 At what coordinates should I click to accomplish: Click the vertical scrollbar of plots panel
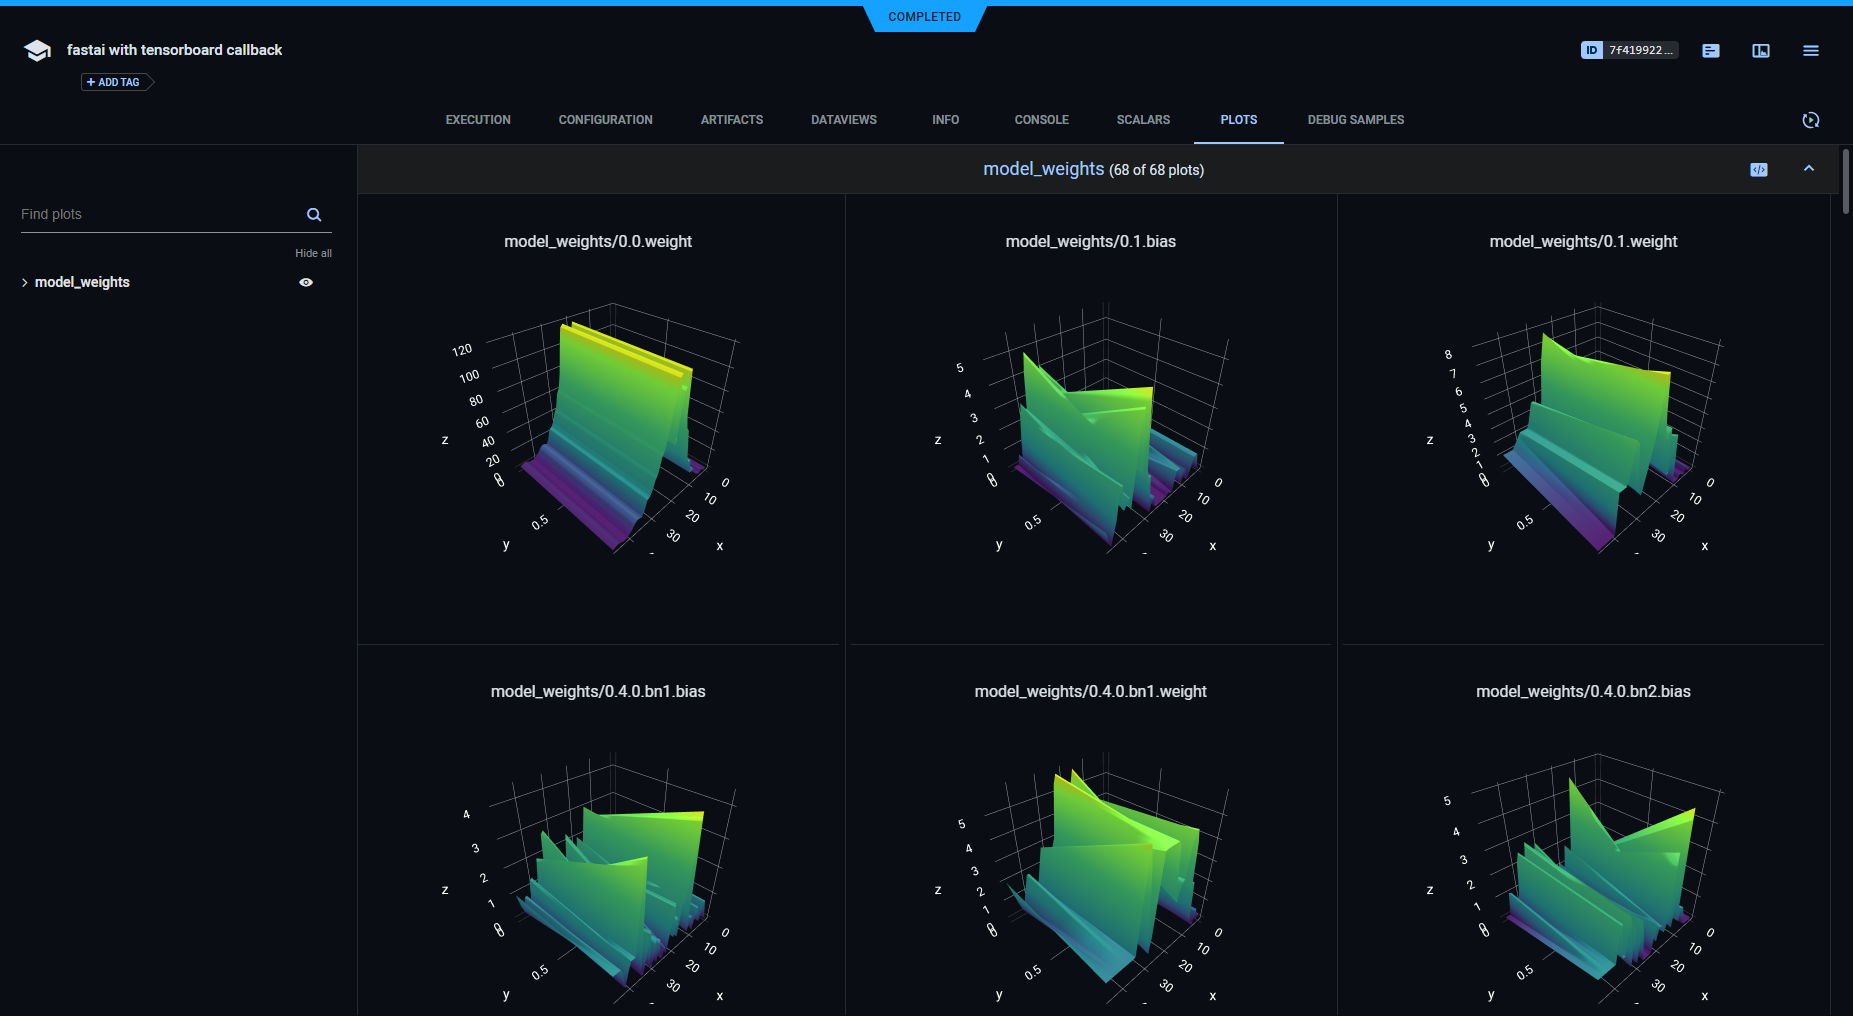[1845, 182]
